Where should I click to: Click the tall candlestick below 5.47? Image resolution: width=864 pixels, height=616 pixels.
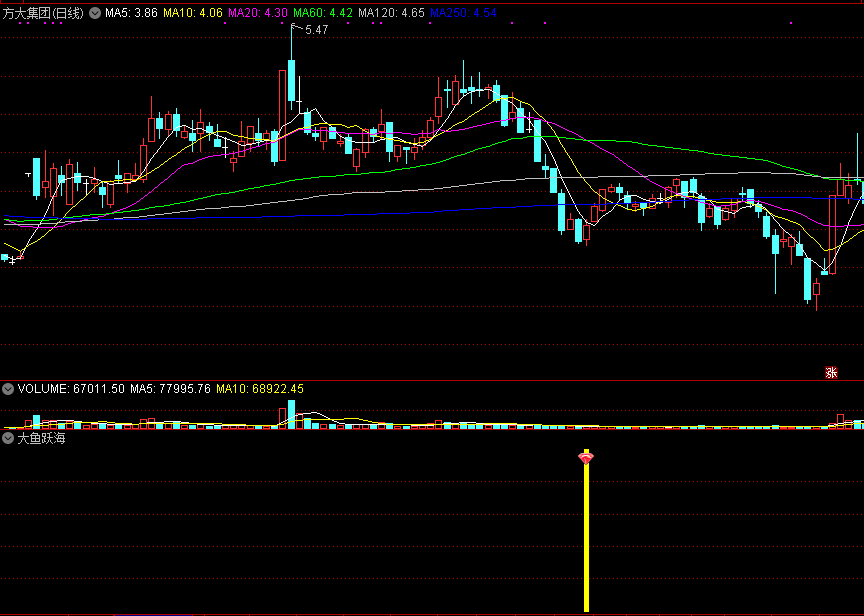[x=291, y=80]
